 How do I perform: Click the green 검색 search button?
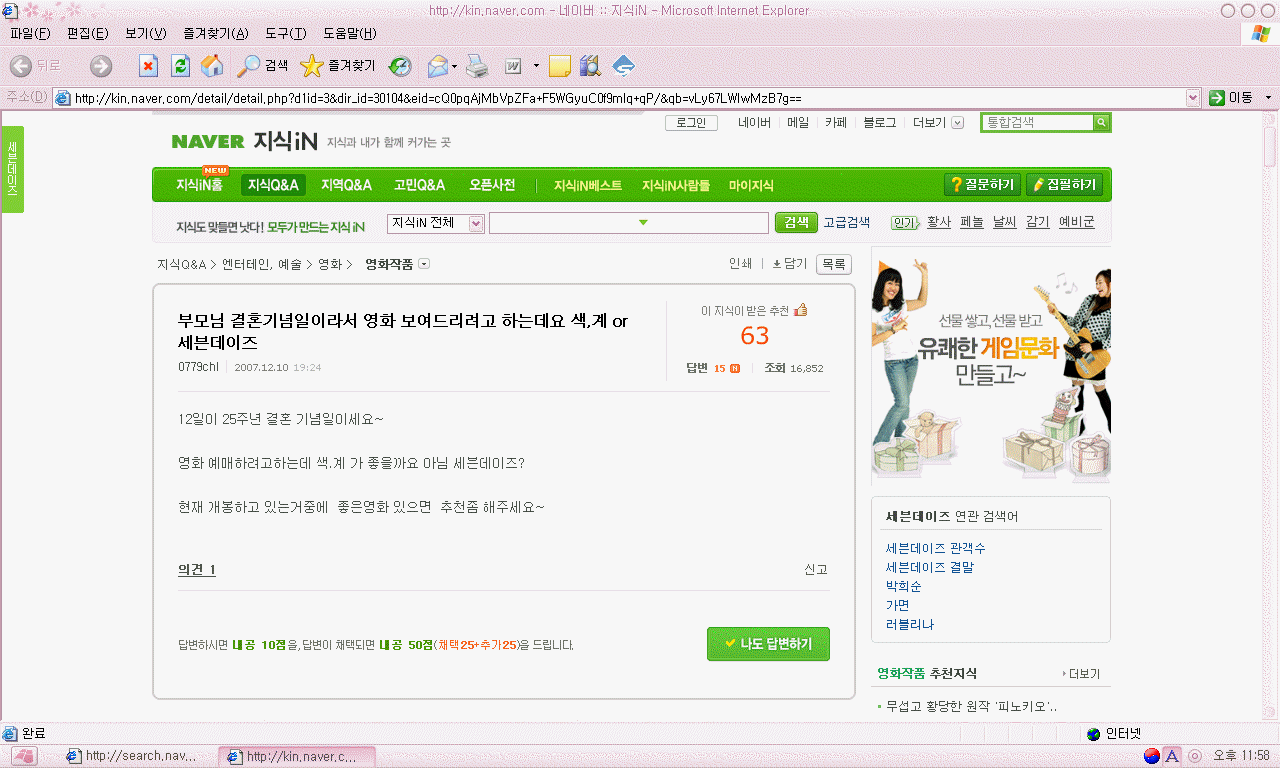(796, 223)
